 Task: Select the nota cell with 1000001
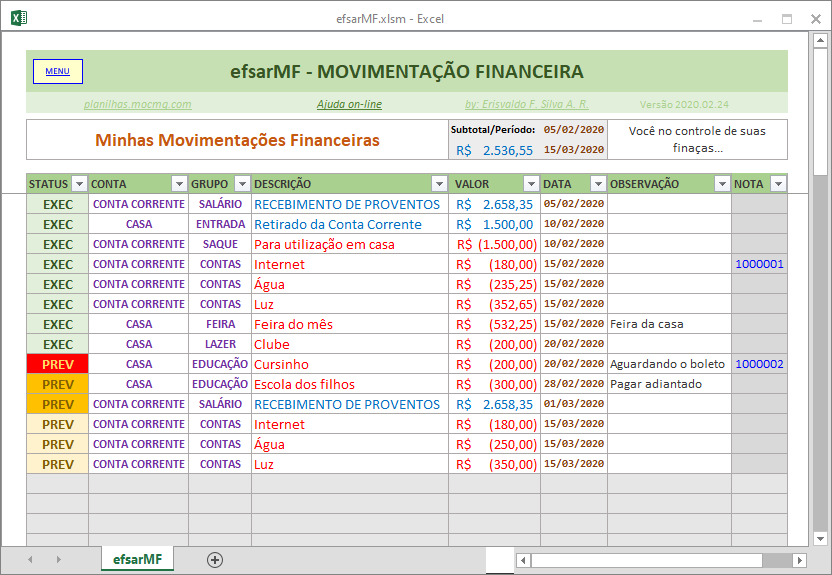click(759, 264)
